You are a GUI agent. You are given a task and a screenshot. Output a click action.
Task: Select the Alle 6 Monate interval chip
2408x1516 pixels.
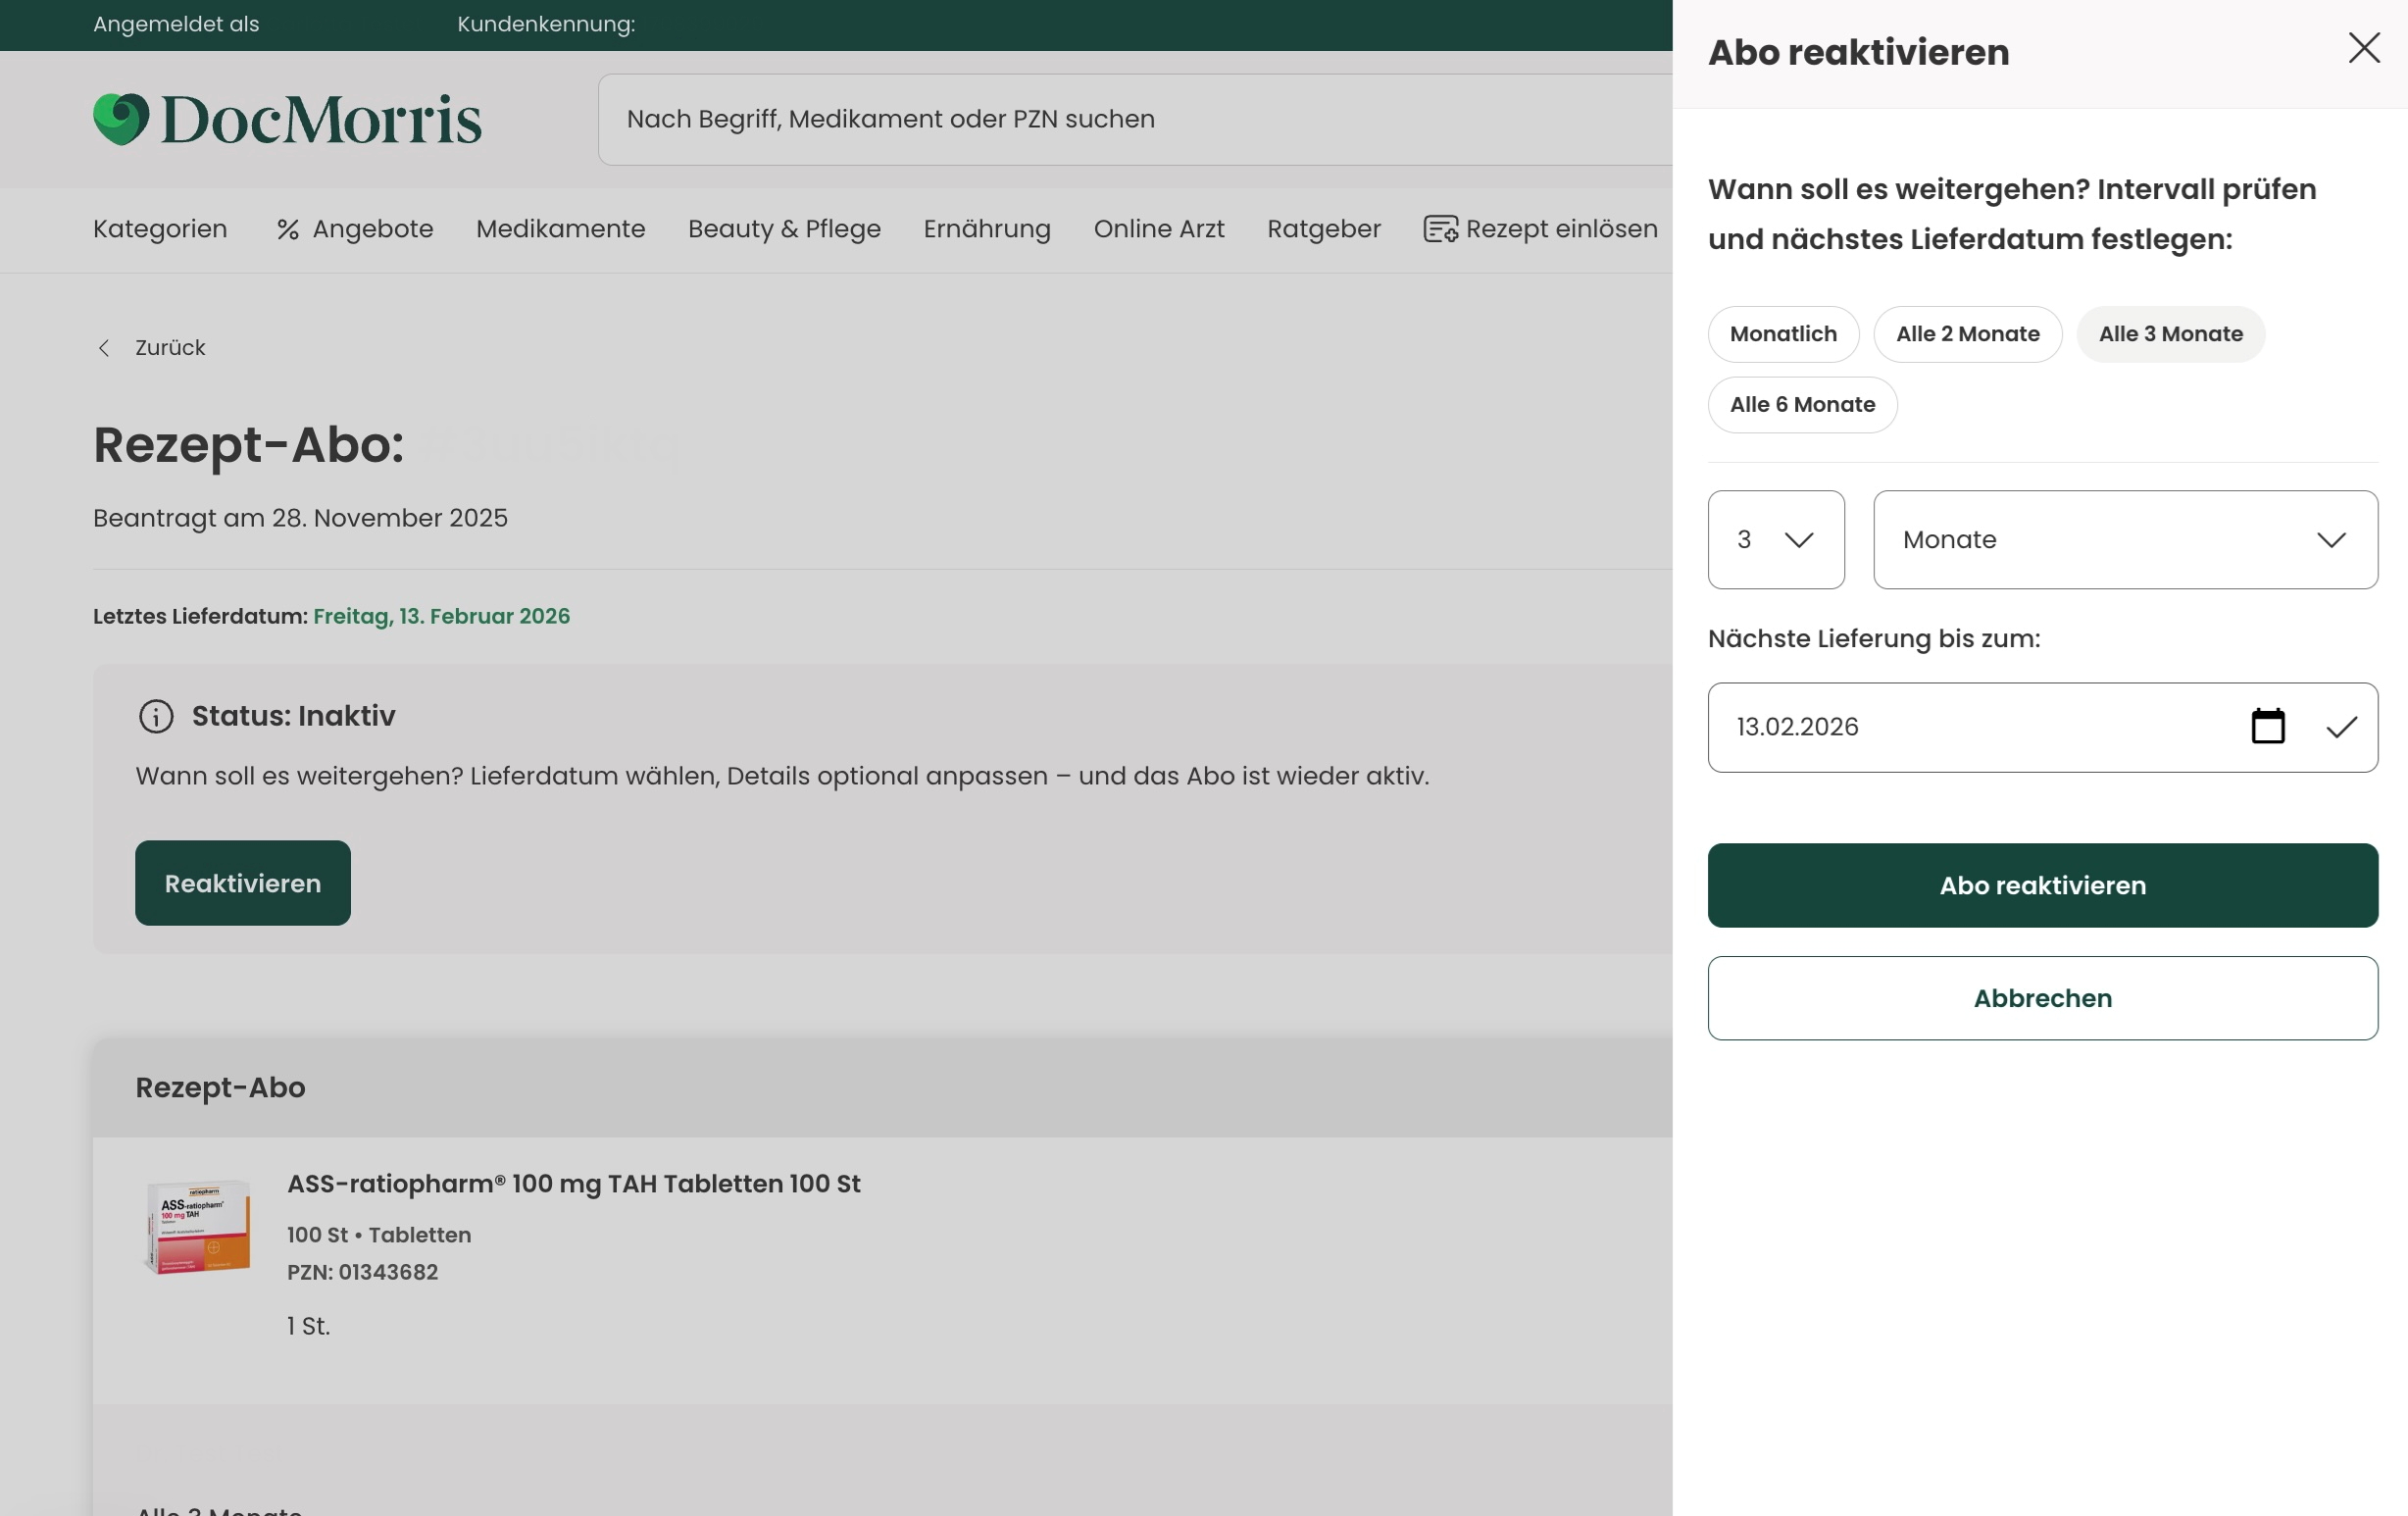[1802, 405]
